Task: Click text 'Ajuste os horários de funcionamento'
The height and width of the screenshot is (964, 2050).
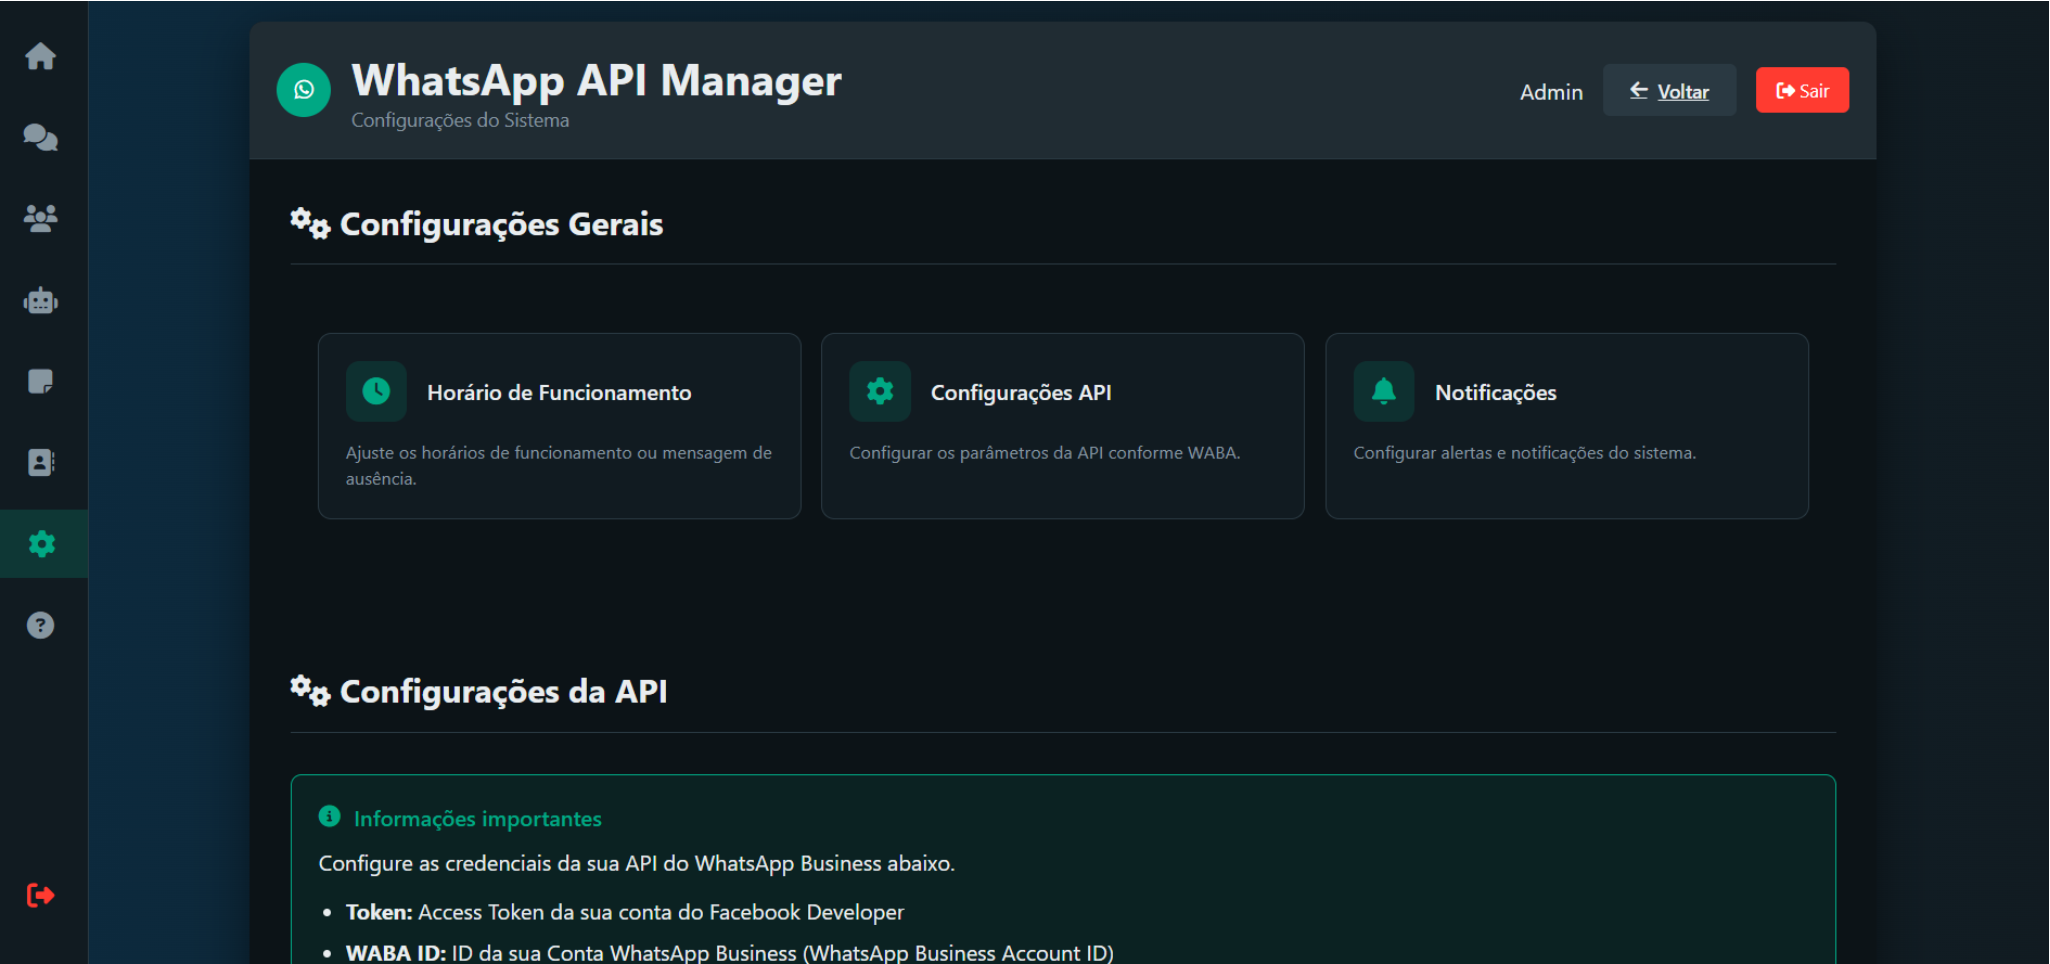Action: (489, 453)
